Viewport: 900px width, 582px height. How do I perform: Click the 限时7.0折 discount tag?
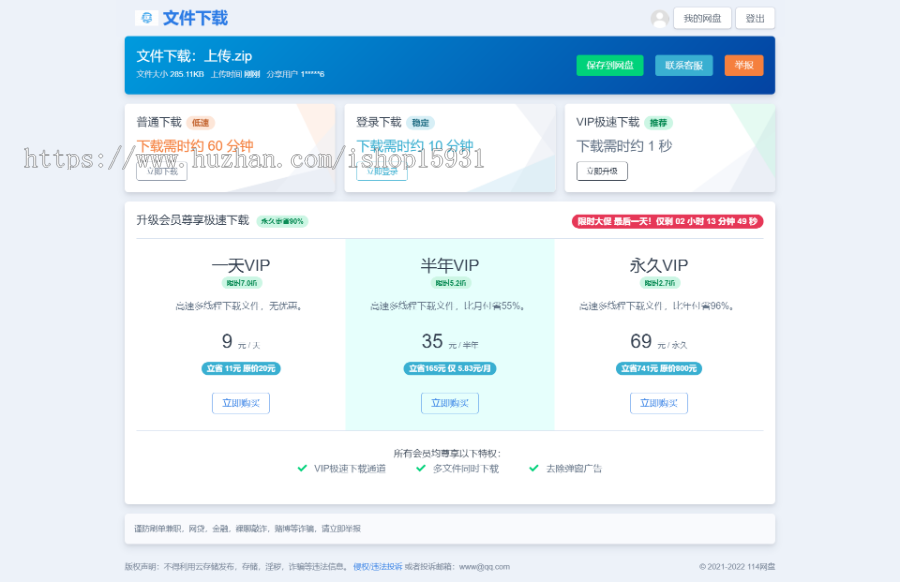coord(242,283)
